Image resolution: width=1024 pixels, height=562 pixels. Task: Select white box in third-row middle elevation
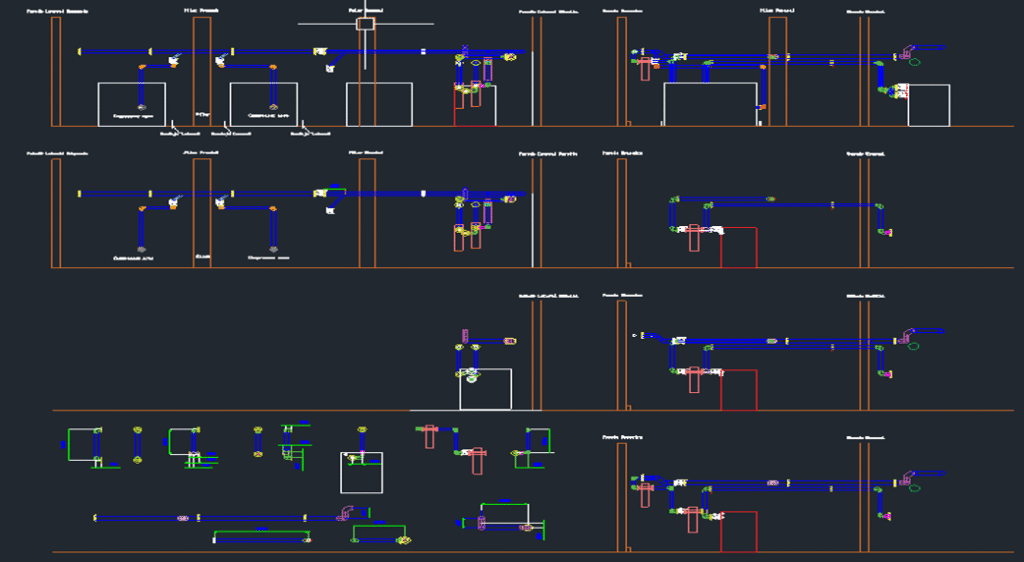486,389
